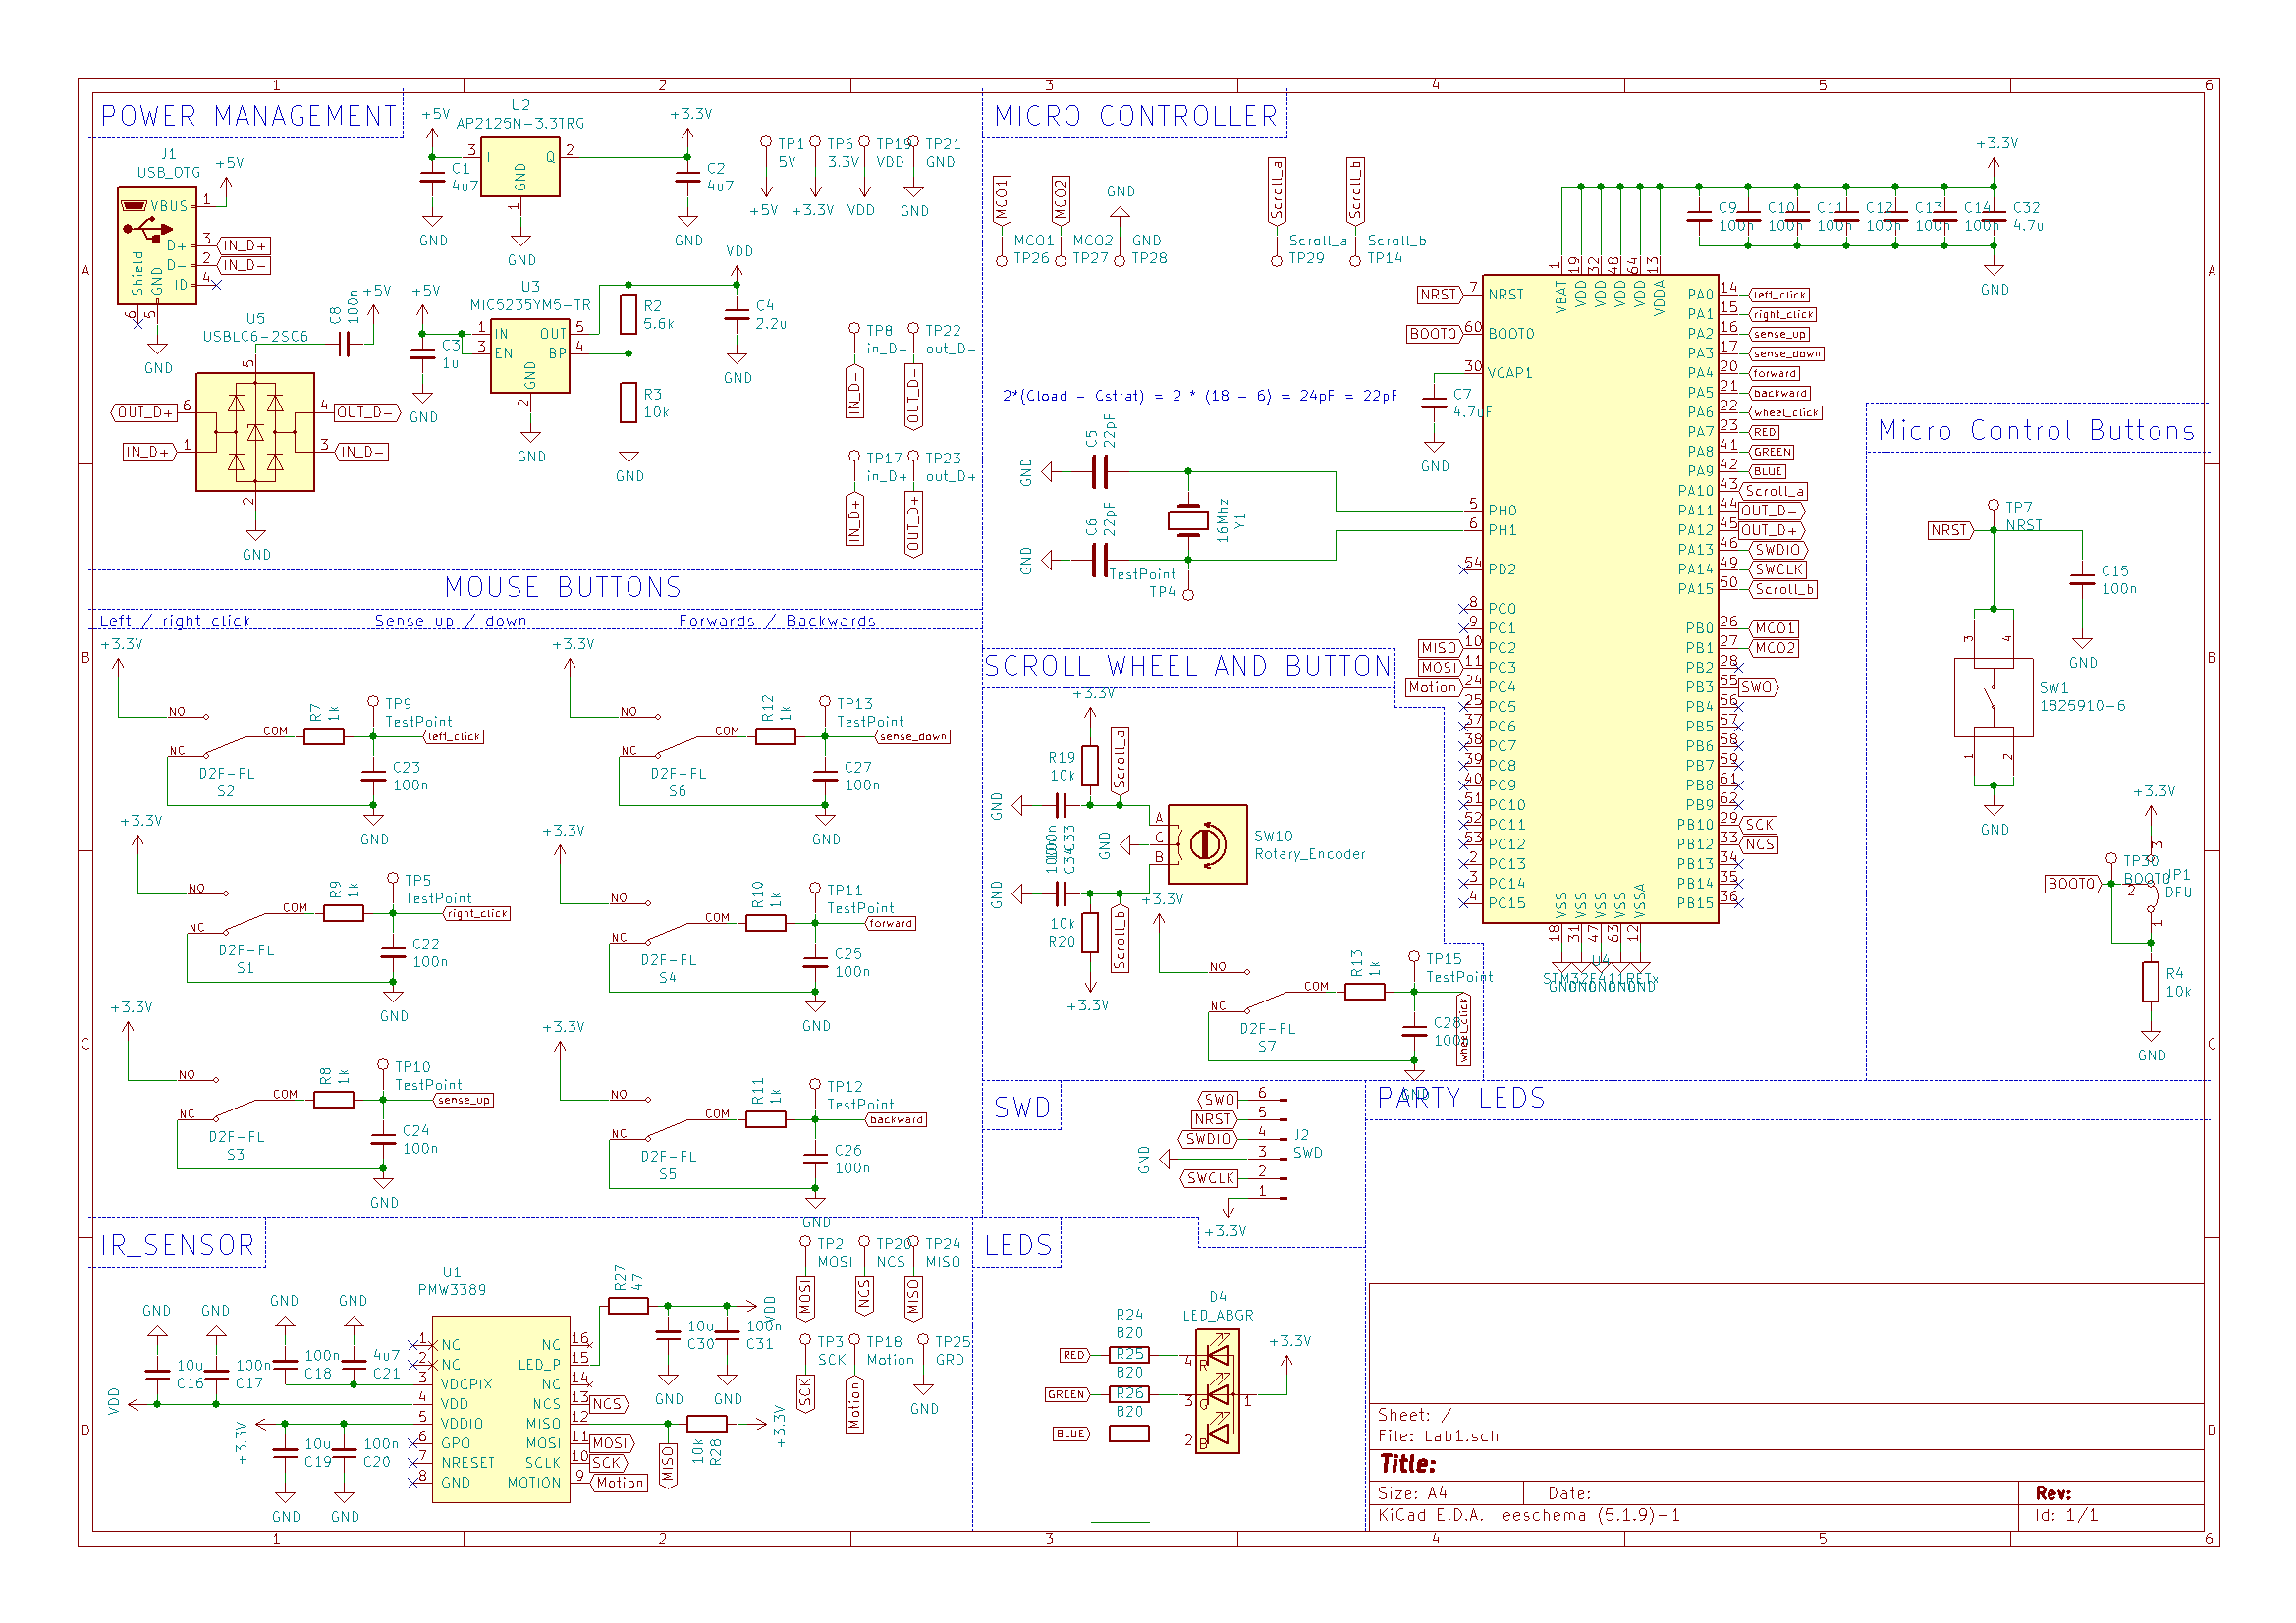The width and height of the screenshot is (2296, 1623).
Task: Click the NRST global label at MCU pin 7
Action: click(1440, 294)
